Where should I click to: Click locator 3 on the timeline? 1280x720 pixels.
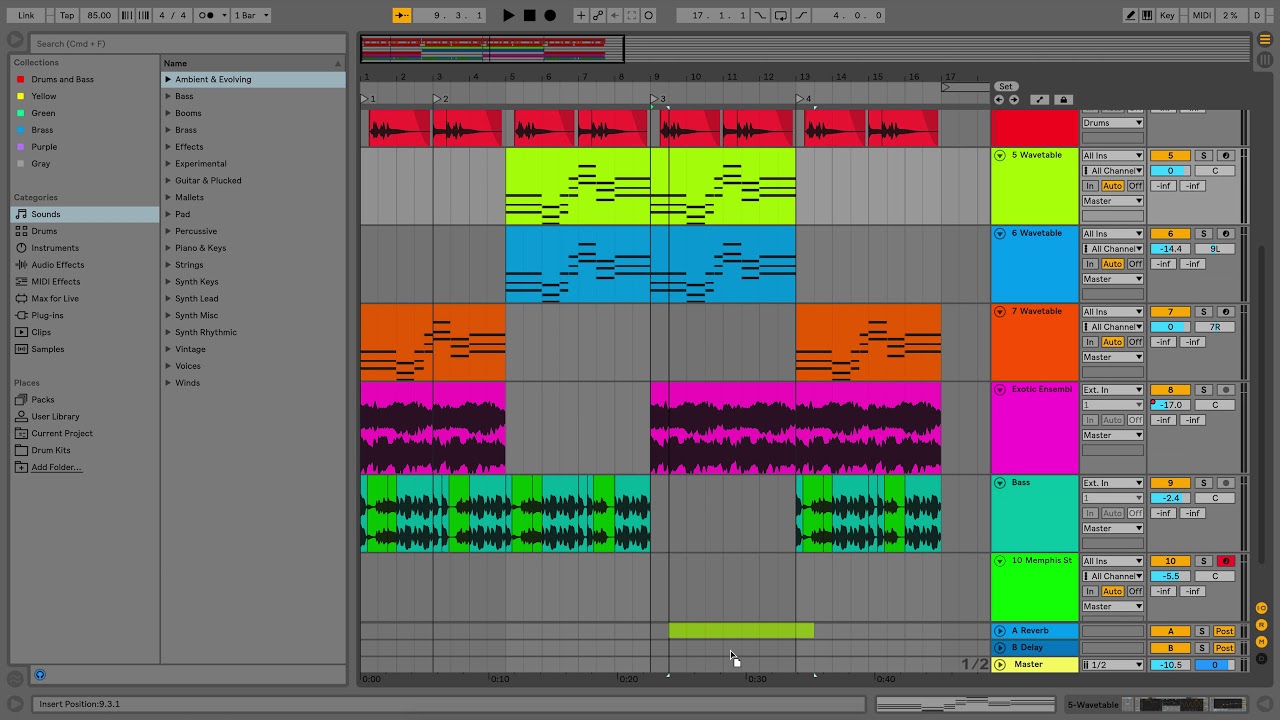657,99
